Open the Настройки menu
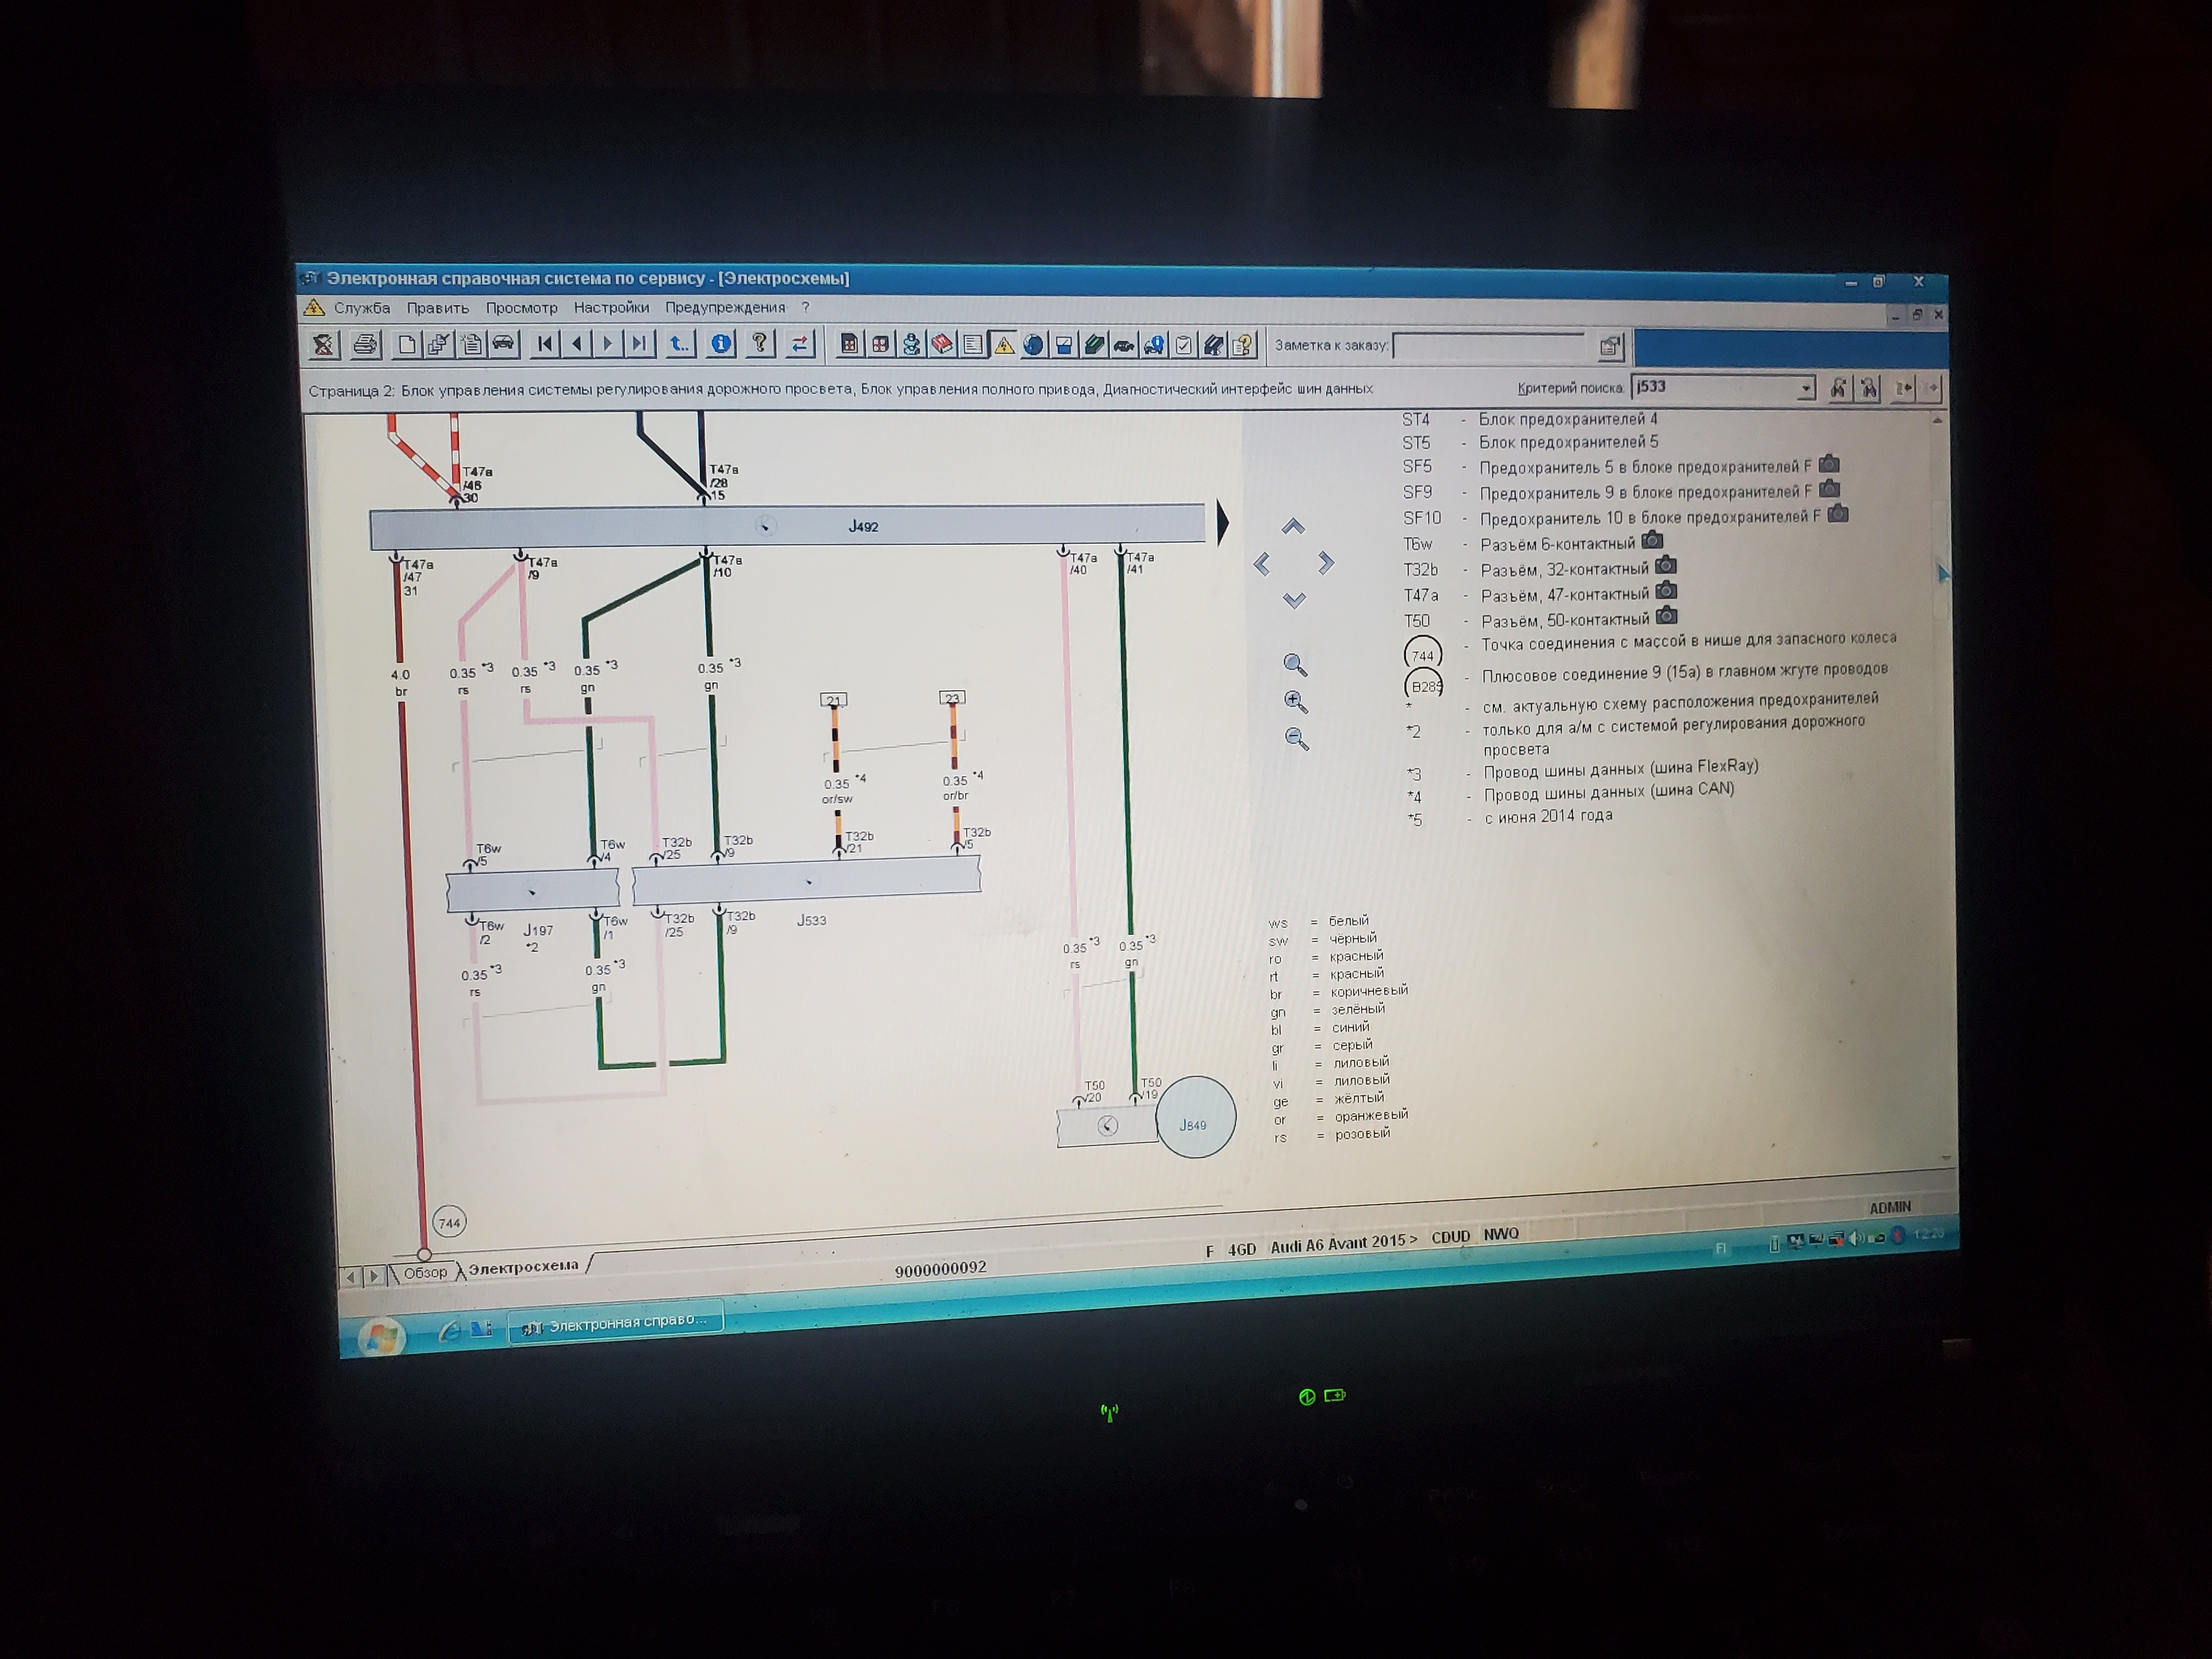 [611, 308]
